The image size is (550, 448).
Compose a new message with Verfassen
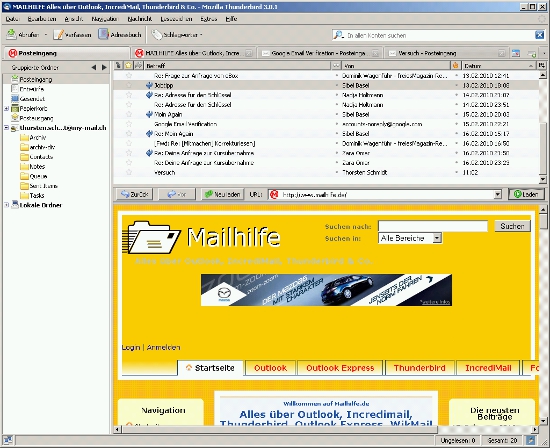coord(72,35)
